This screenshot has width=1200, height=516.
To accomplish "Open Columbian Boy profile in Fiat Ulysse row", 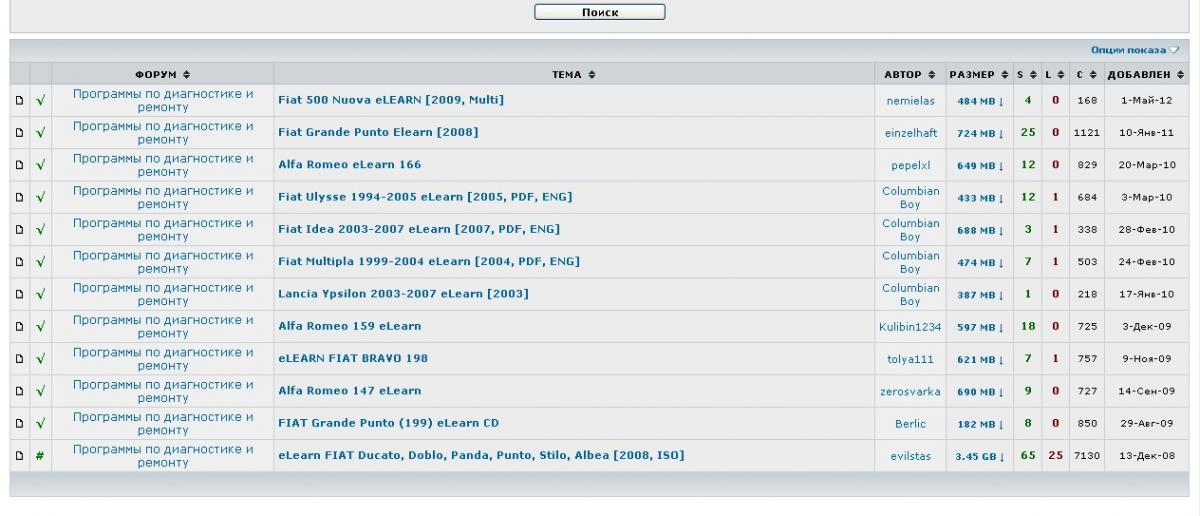I will (x=910, y=197).
